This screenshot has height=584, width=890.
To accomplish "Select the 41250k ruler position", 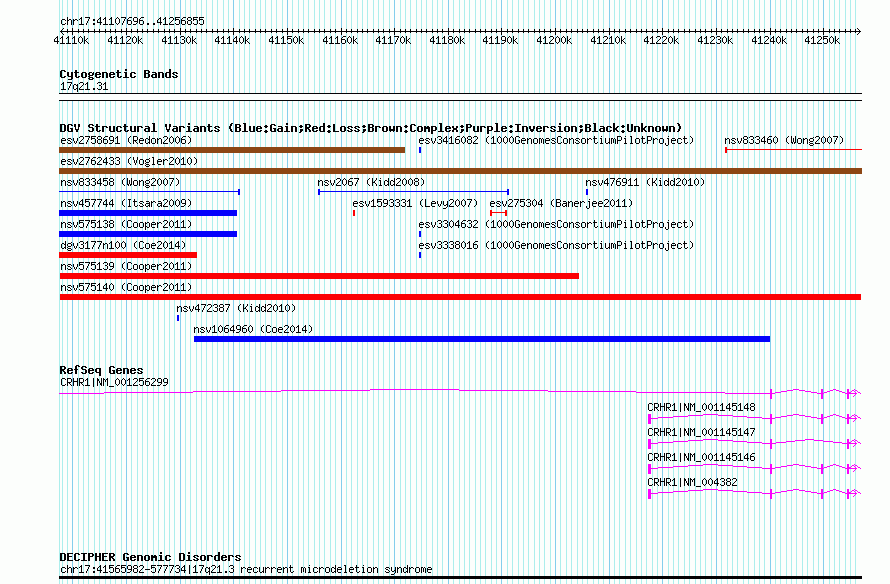I will pyautogui.click(x=822, y=40).
